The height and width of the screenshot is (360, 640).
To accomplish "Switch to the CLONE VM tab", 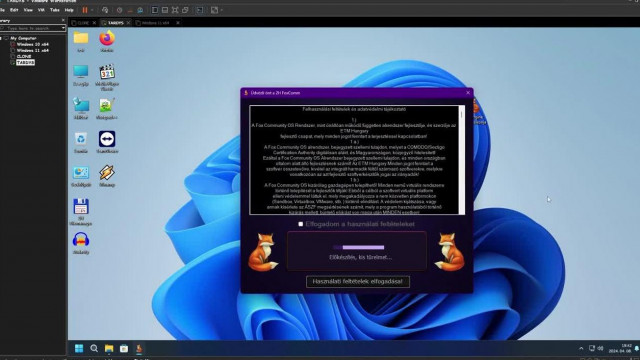I will [82, 23].
